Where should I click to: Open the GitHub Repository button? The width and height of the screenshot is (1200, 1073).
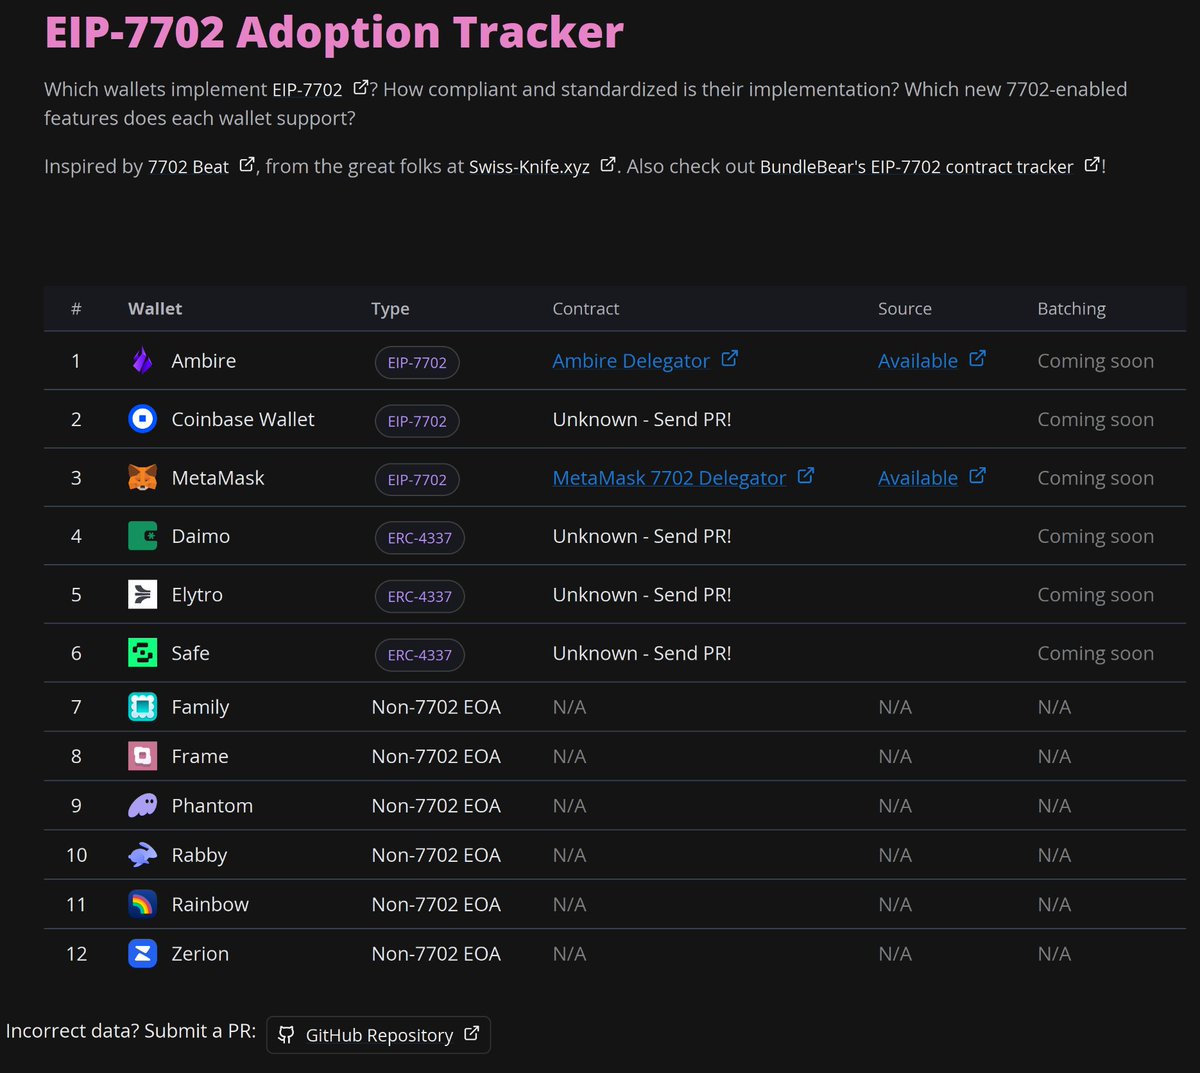click(379, 1035)
